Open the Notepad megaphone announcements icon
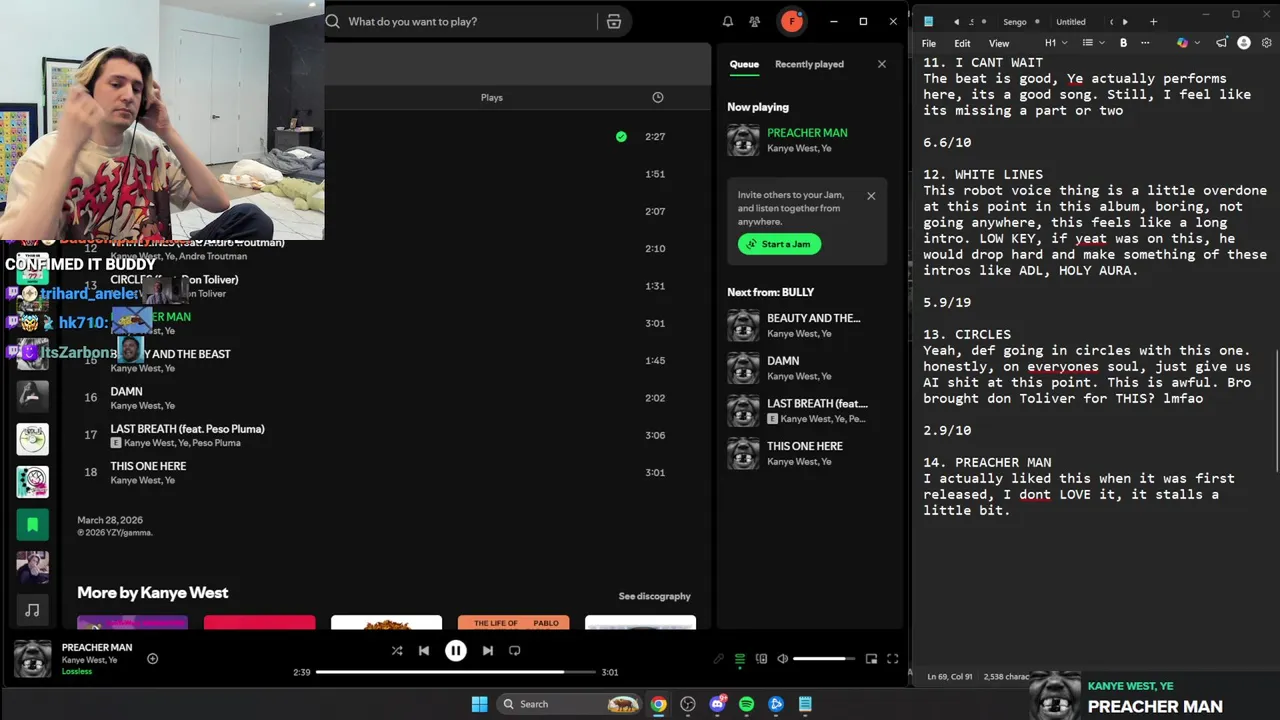Image resolution: width=1280 pixels, height=720 pixels. (x=1221, y=43)
